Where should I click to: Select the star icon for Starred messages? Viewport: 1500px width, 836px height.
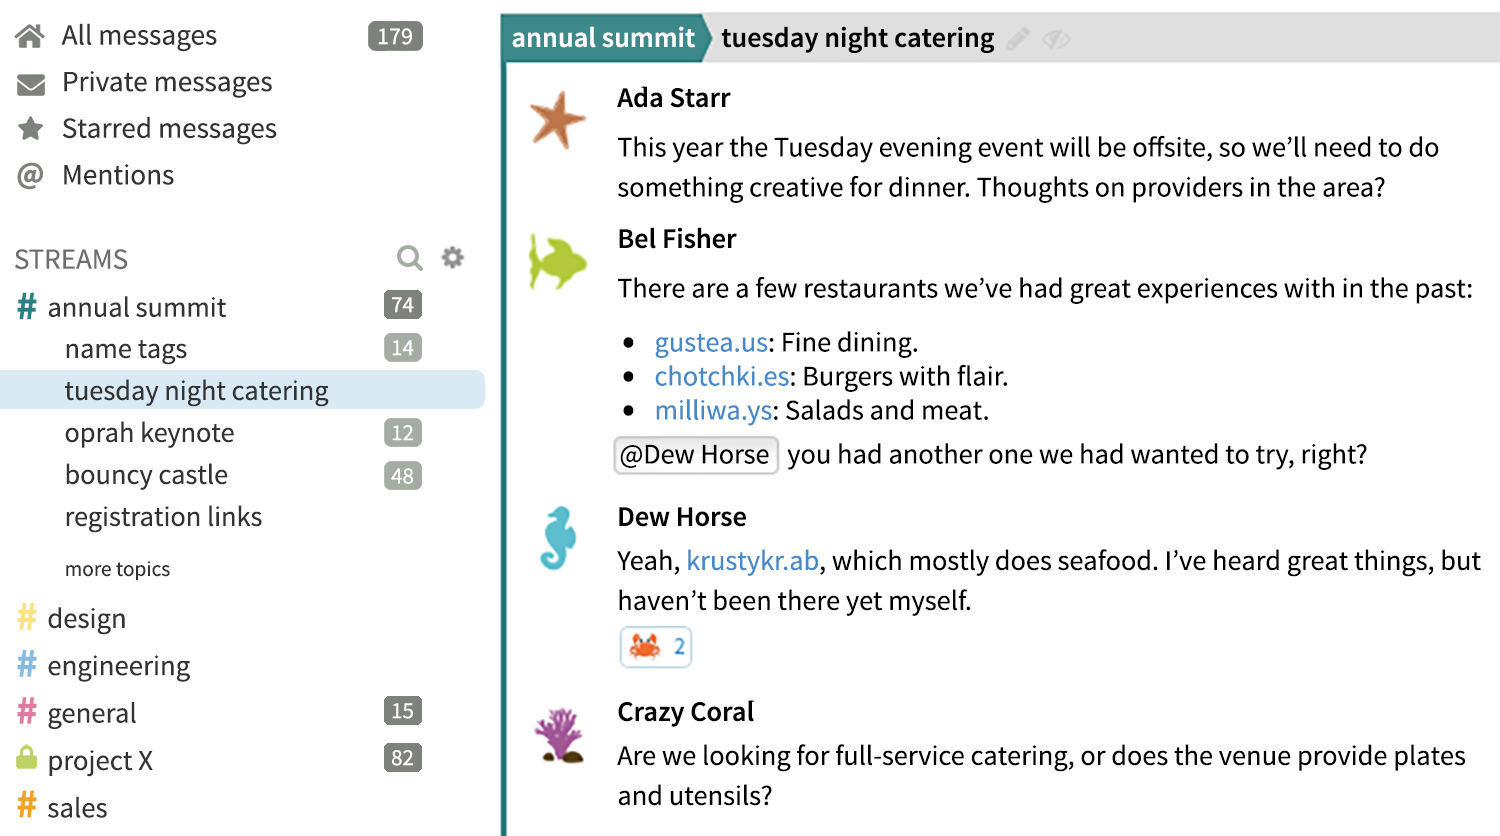pos(32,128)
